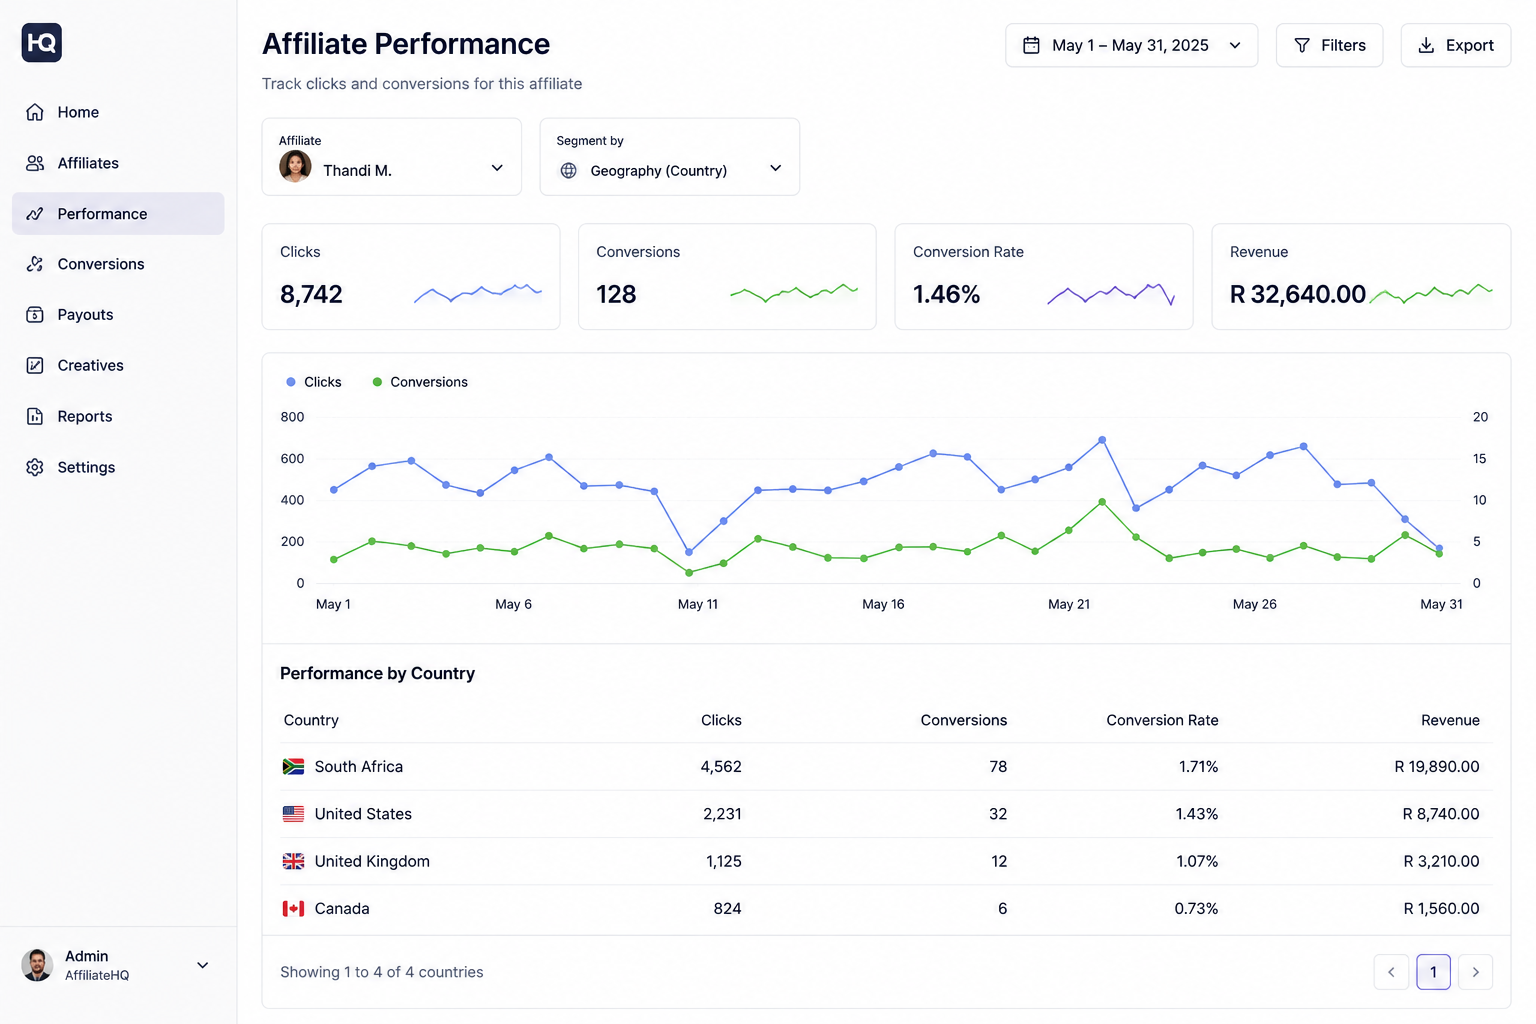
Task: Open the Affiliate selector dropdown
Action: [391, 157]
